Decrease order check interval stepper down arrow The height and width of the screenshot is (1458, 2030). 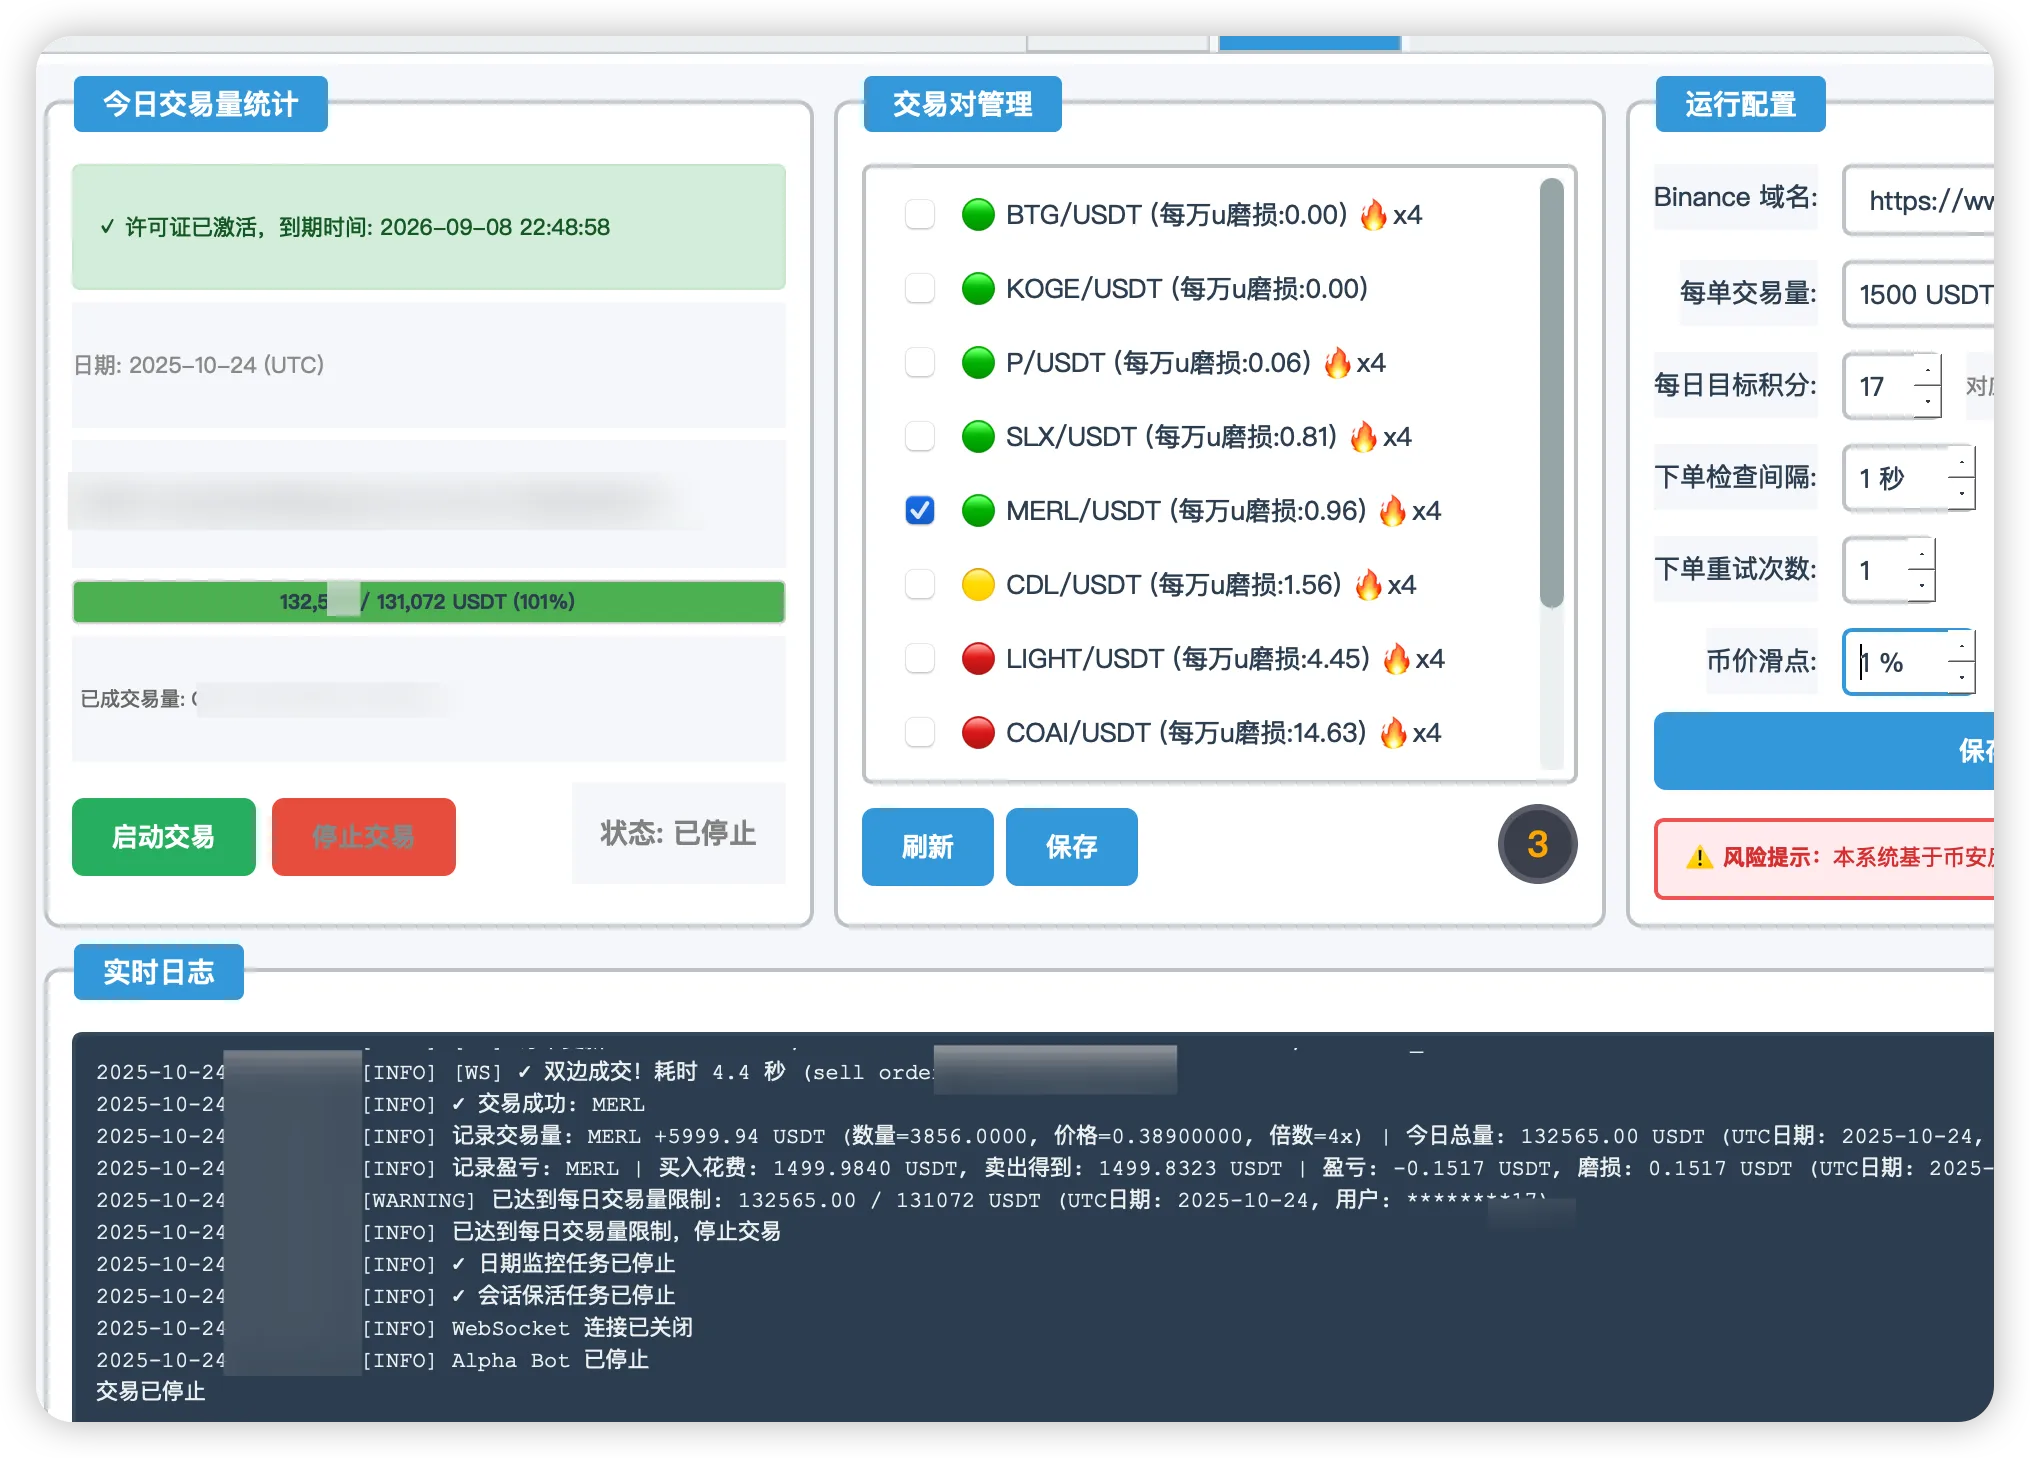pyautogui.click(x=1961, y=492)
